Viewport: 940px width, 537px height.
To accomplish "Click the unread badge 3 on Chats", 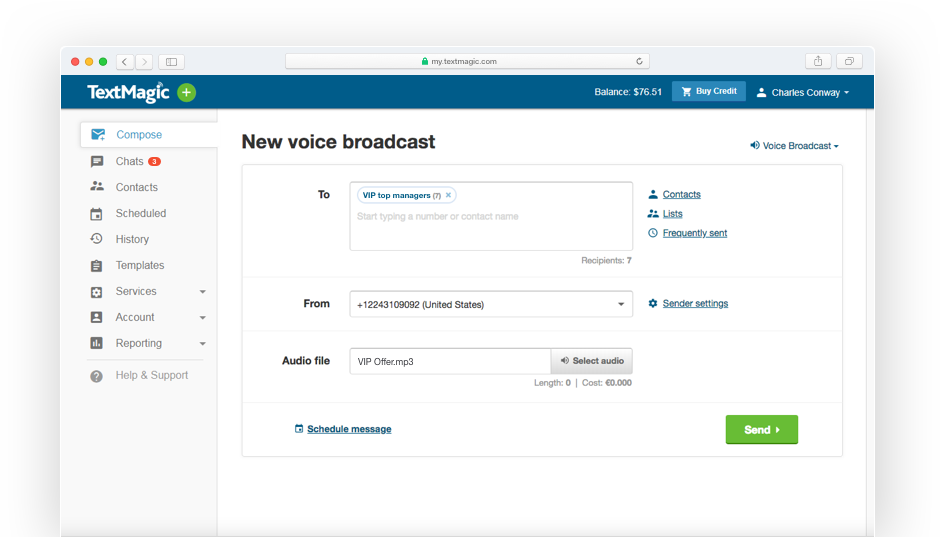I will (154, 161).
